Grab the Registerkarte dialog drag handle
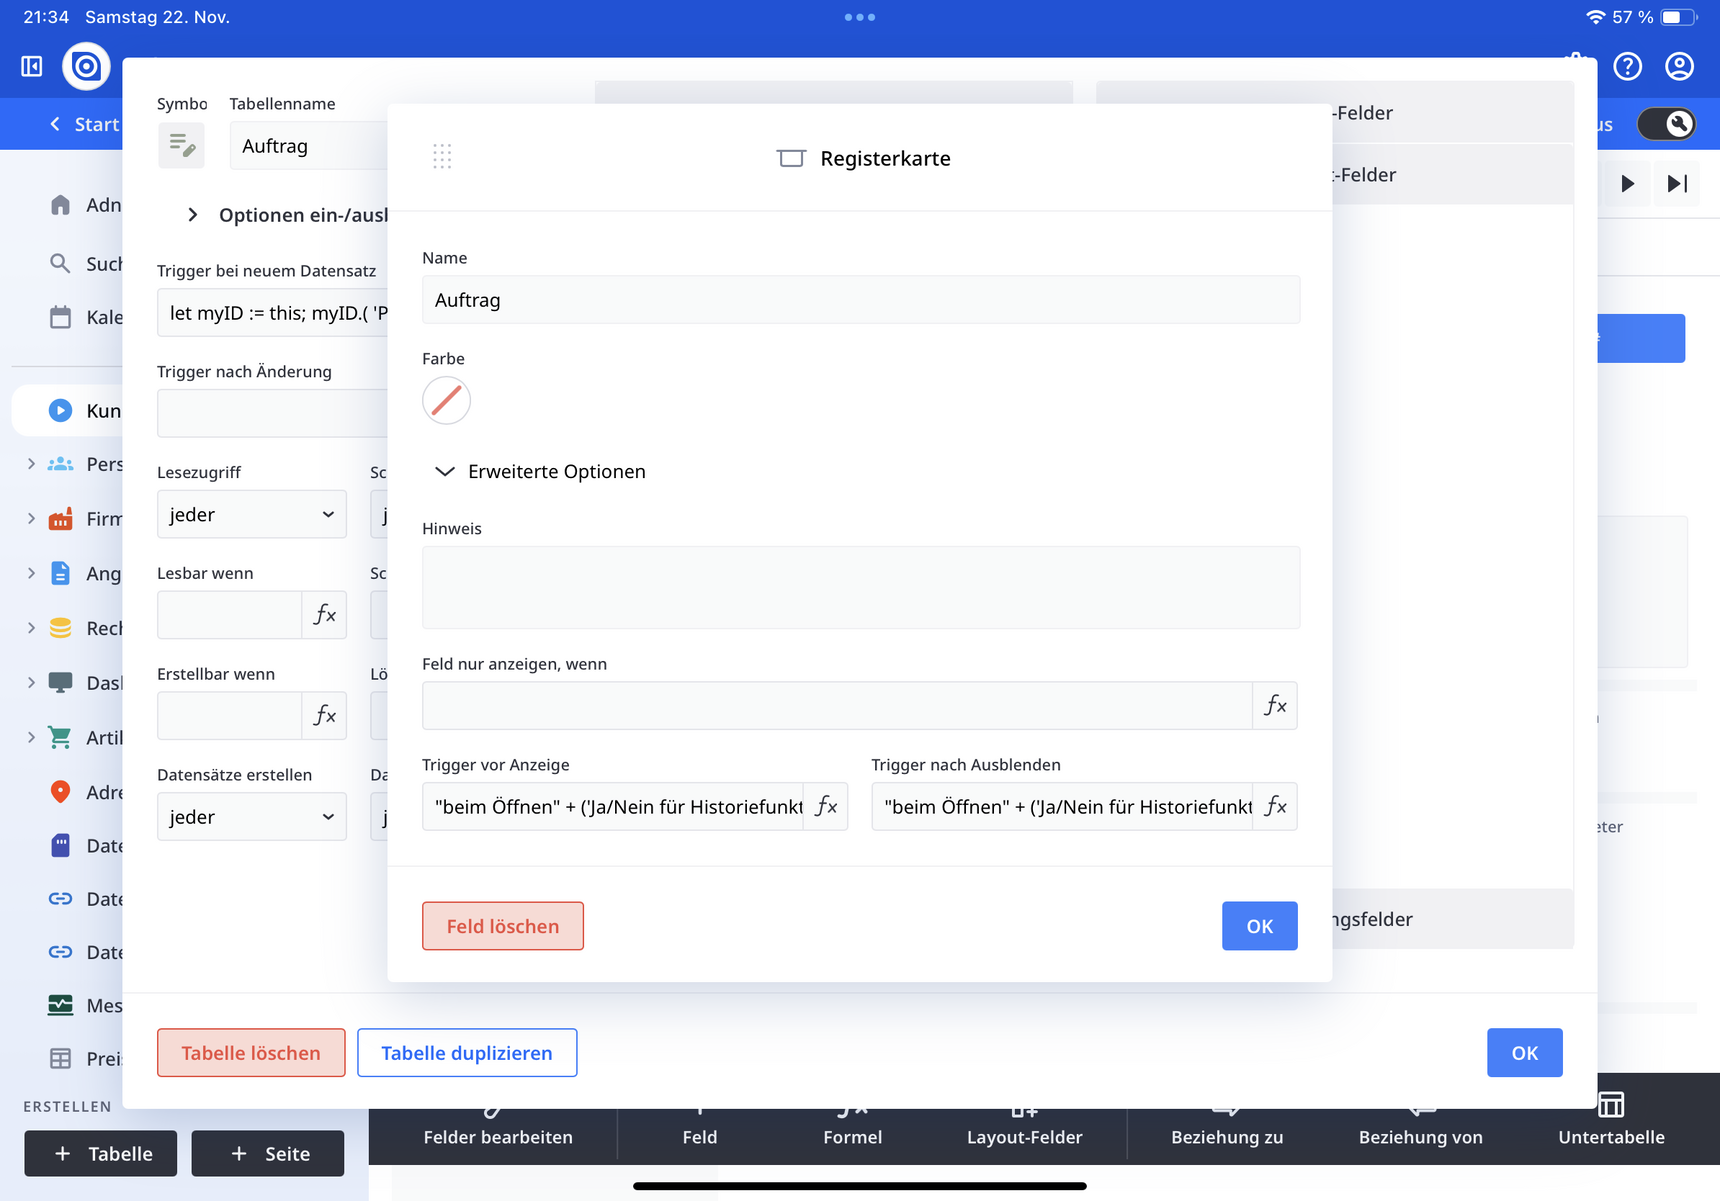Viewport: 1720px width, 1201px height. click(x=442, y=156)
